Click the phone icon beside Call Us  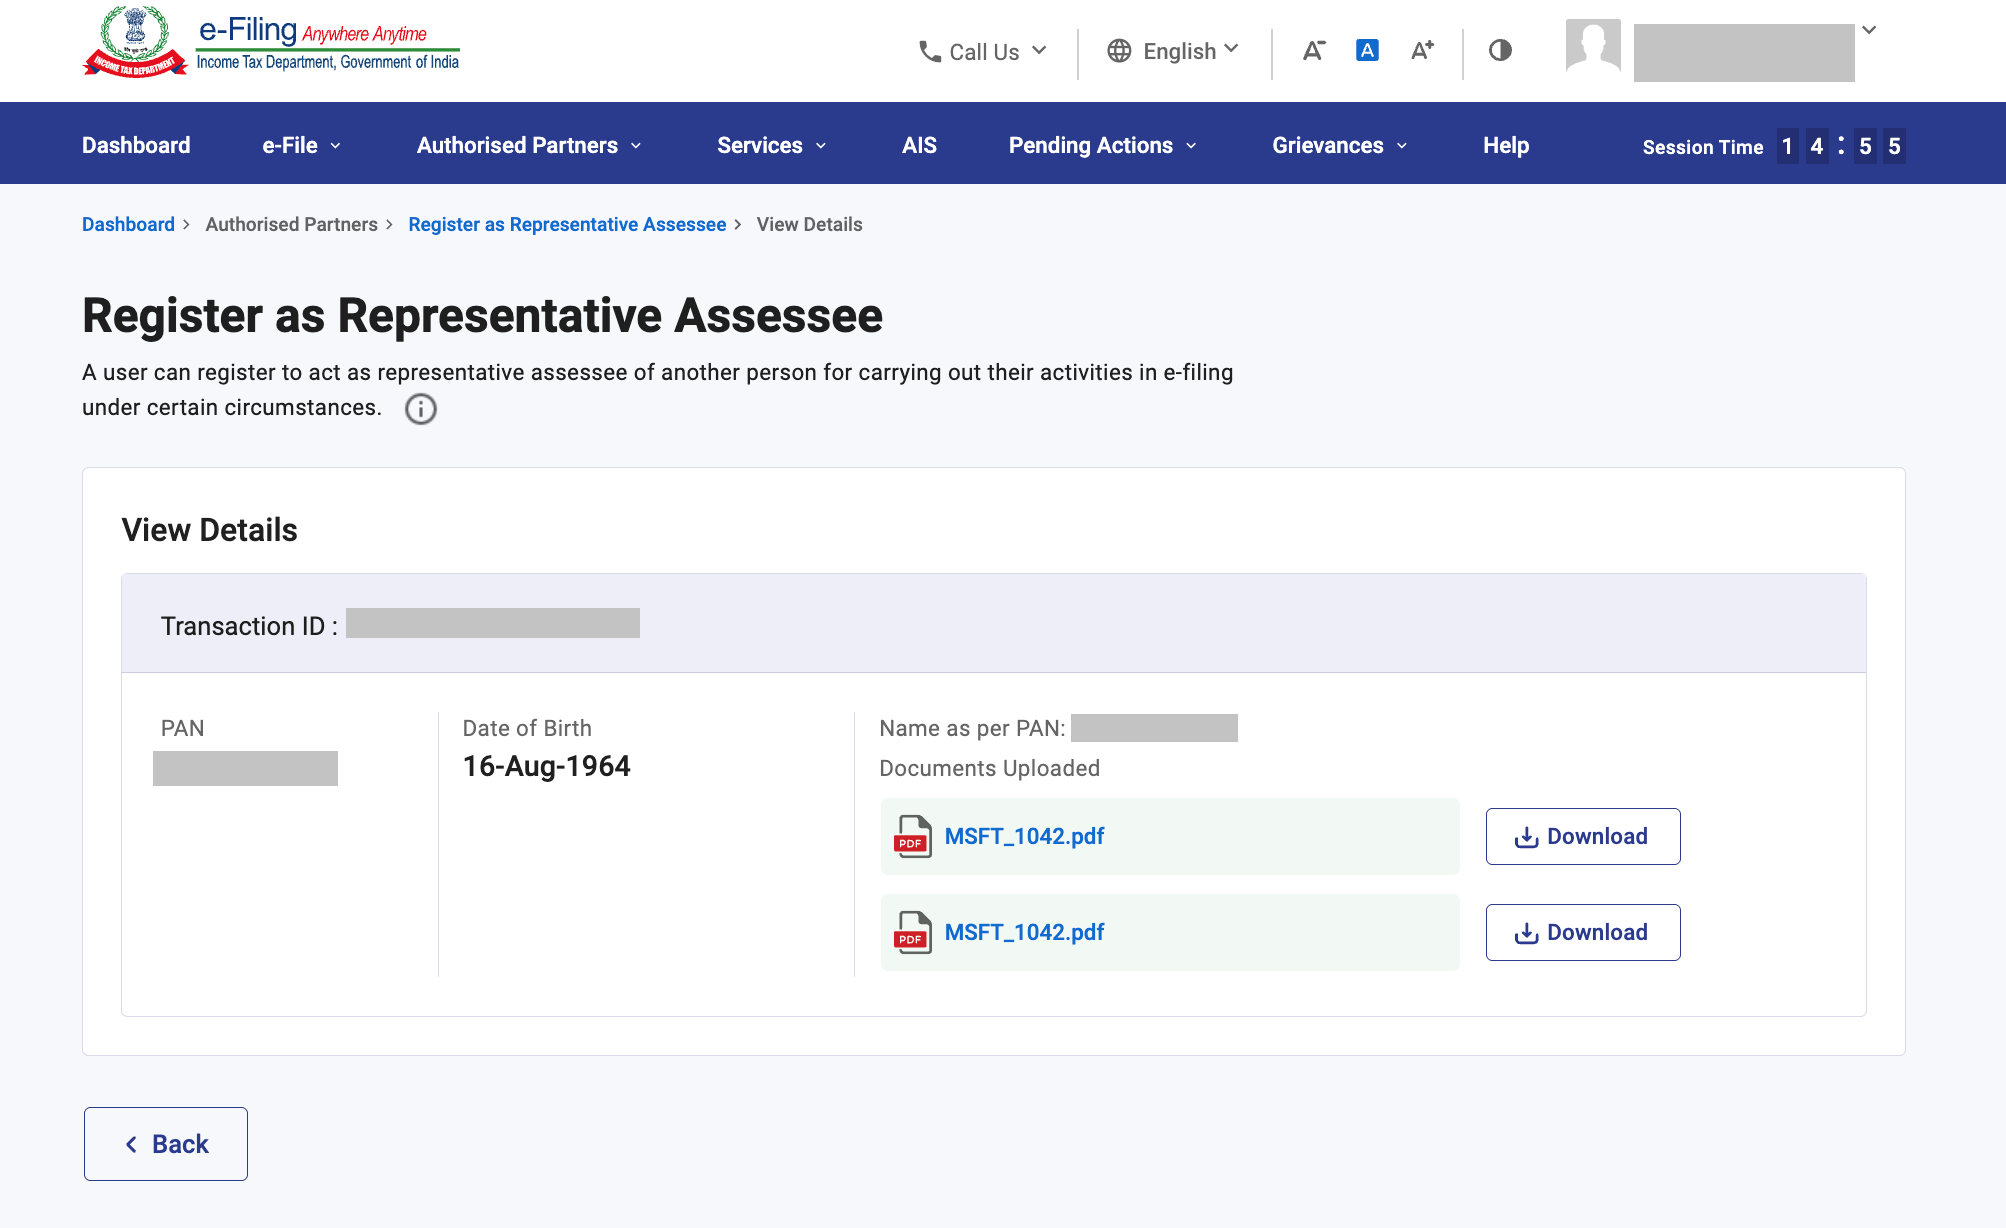tap(930, 51)
